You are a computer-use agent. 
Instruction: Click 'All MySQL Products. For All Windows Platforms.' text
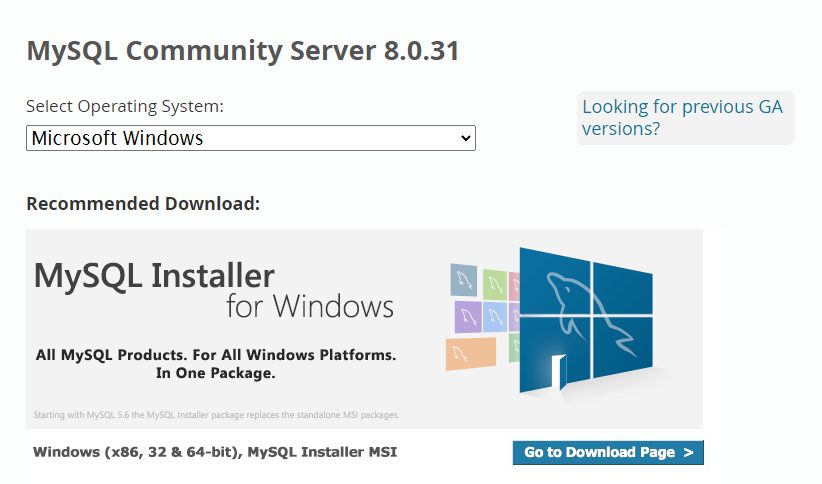pos(216,355)
